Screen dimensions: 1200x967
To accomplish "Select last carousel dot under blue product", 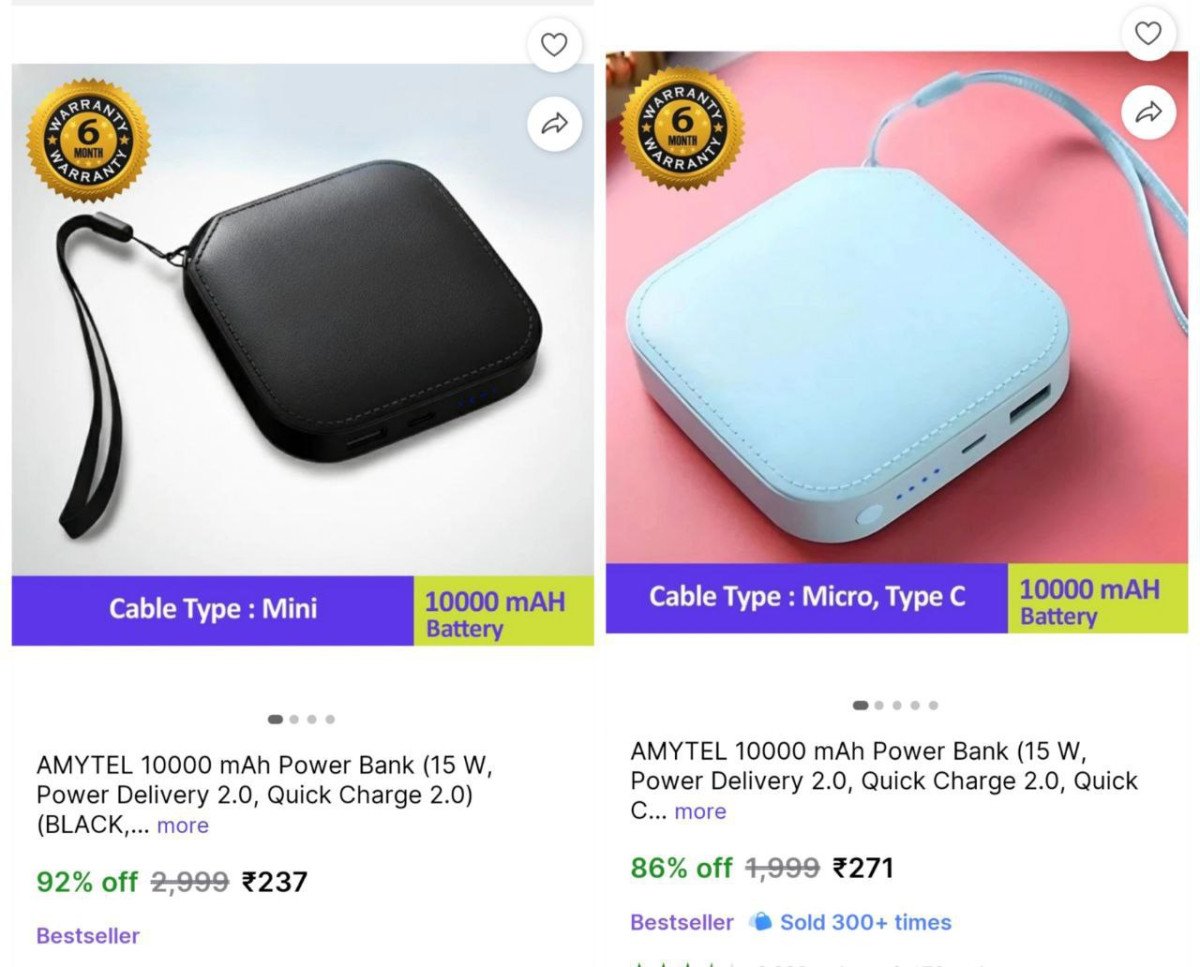I will [x=933, y=705].
